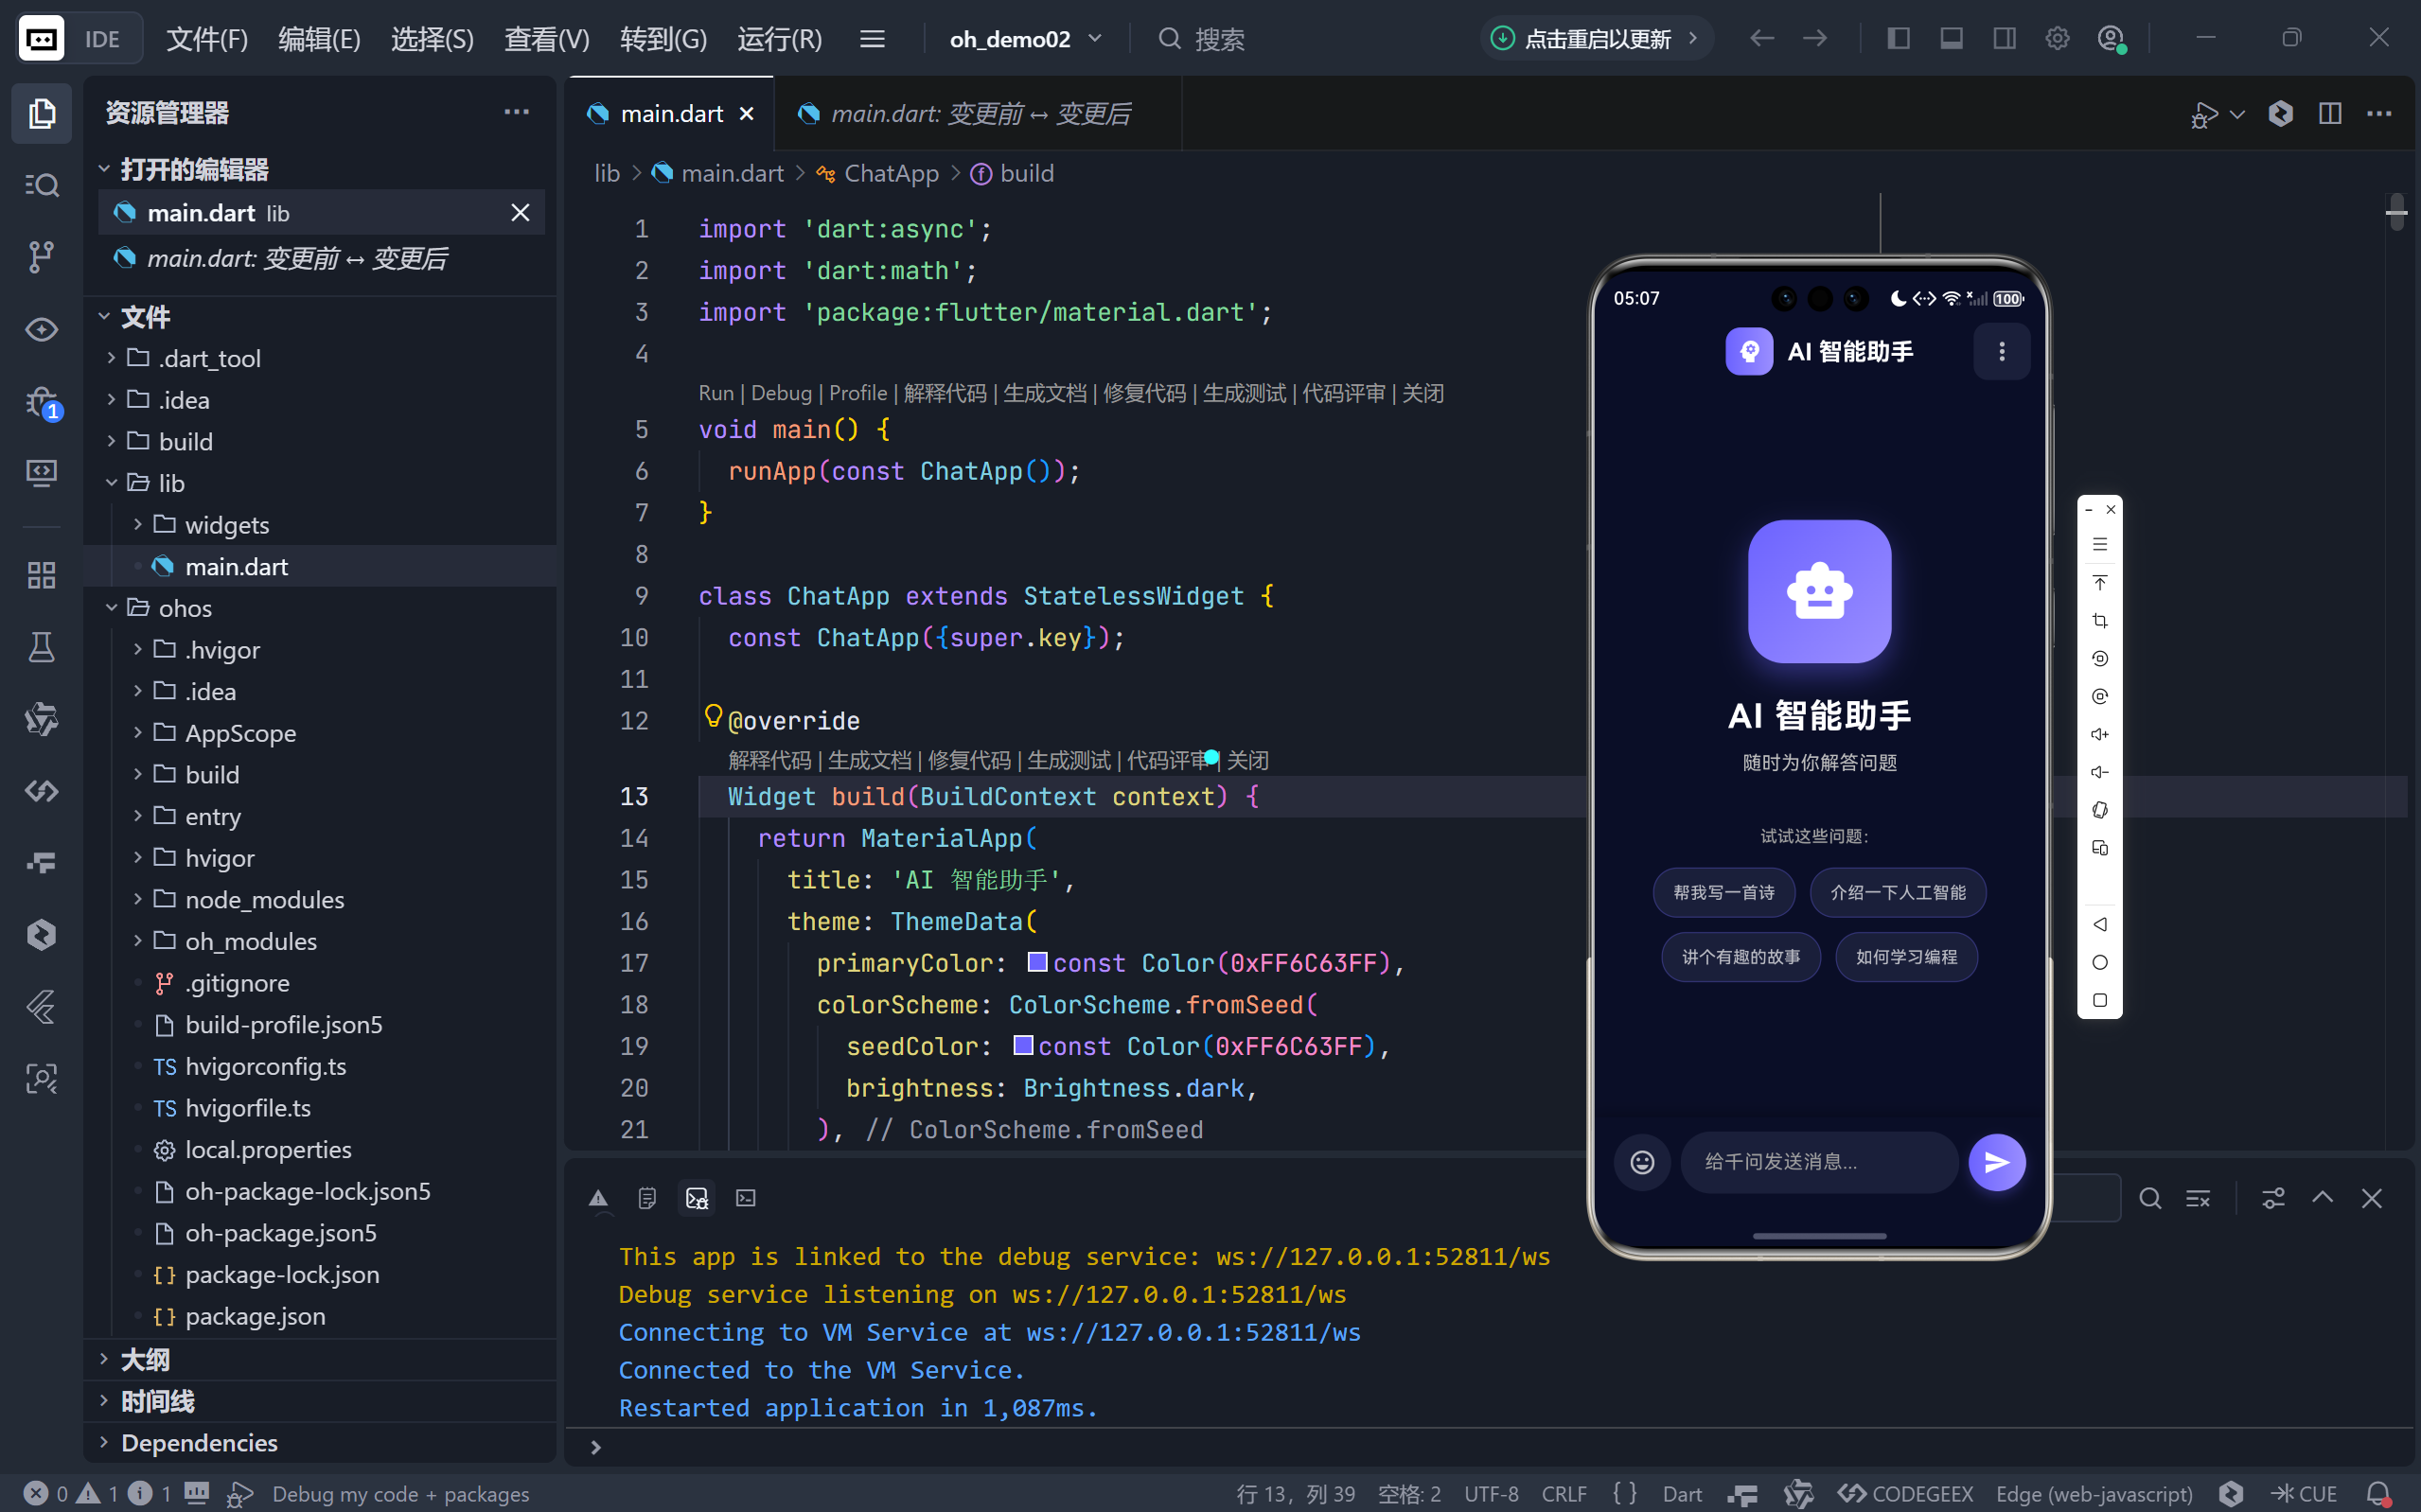Open the Source Control activity bar icon
The width and height of the screenshot is (2421, 1512).
41,257
